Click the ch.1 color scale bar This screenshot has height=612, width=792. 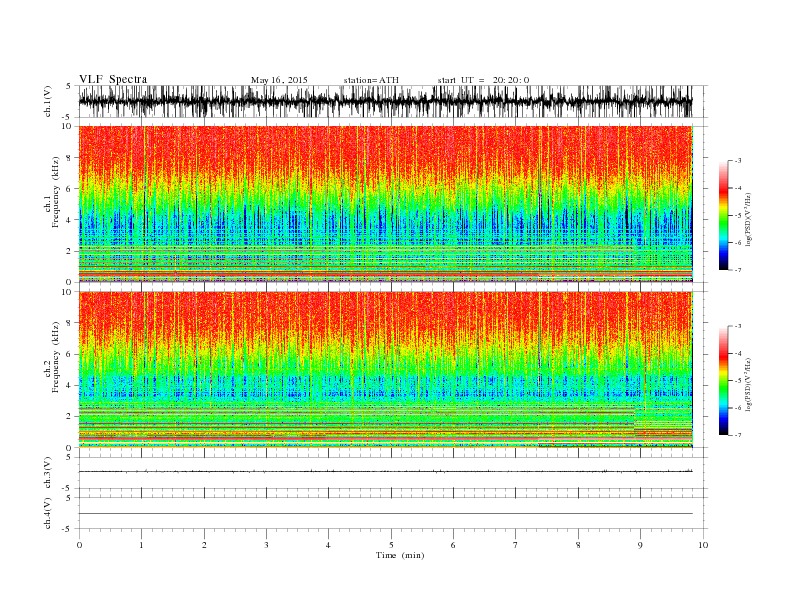(x=724, y=216)
